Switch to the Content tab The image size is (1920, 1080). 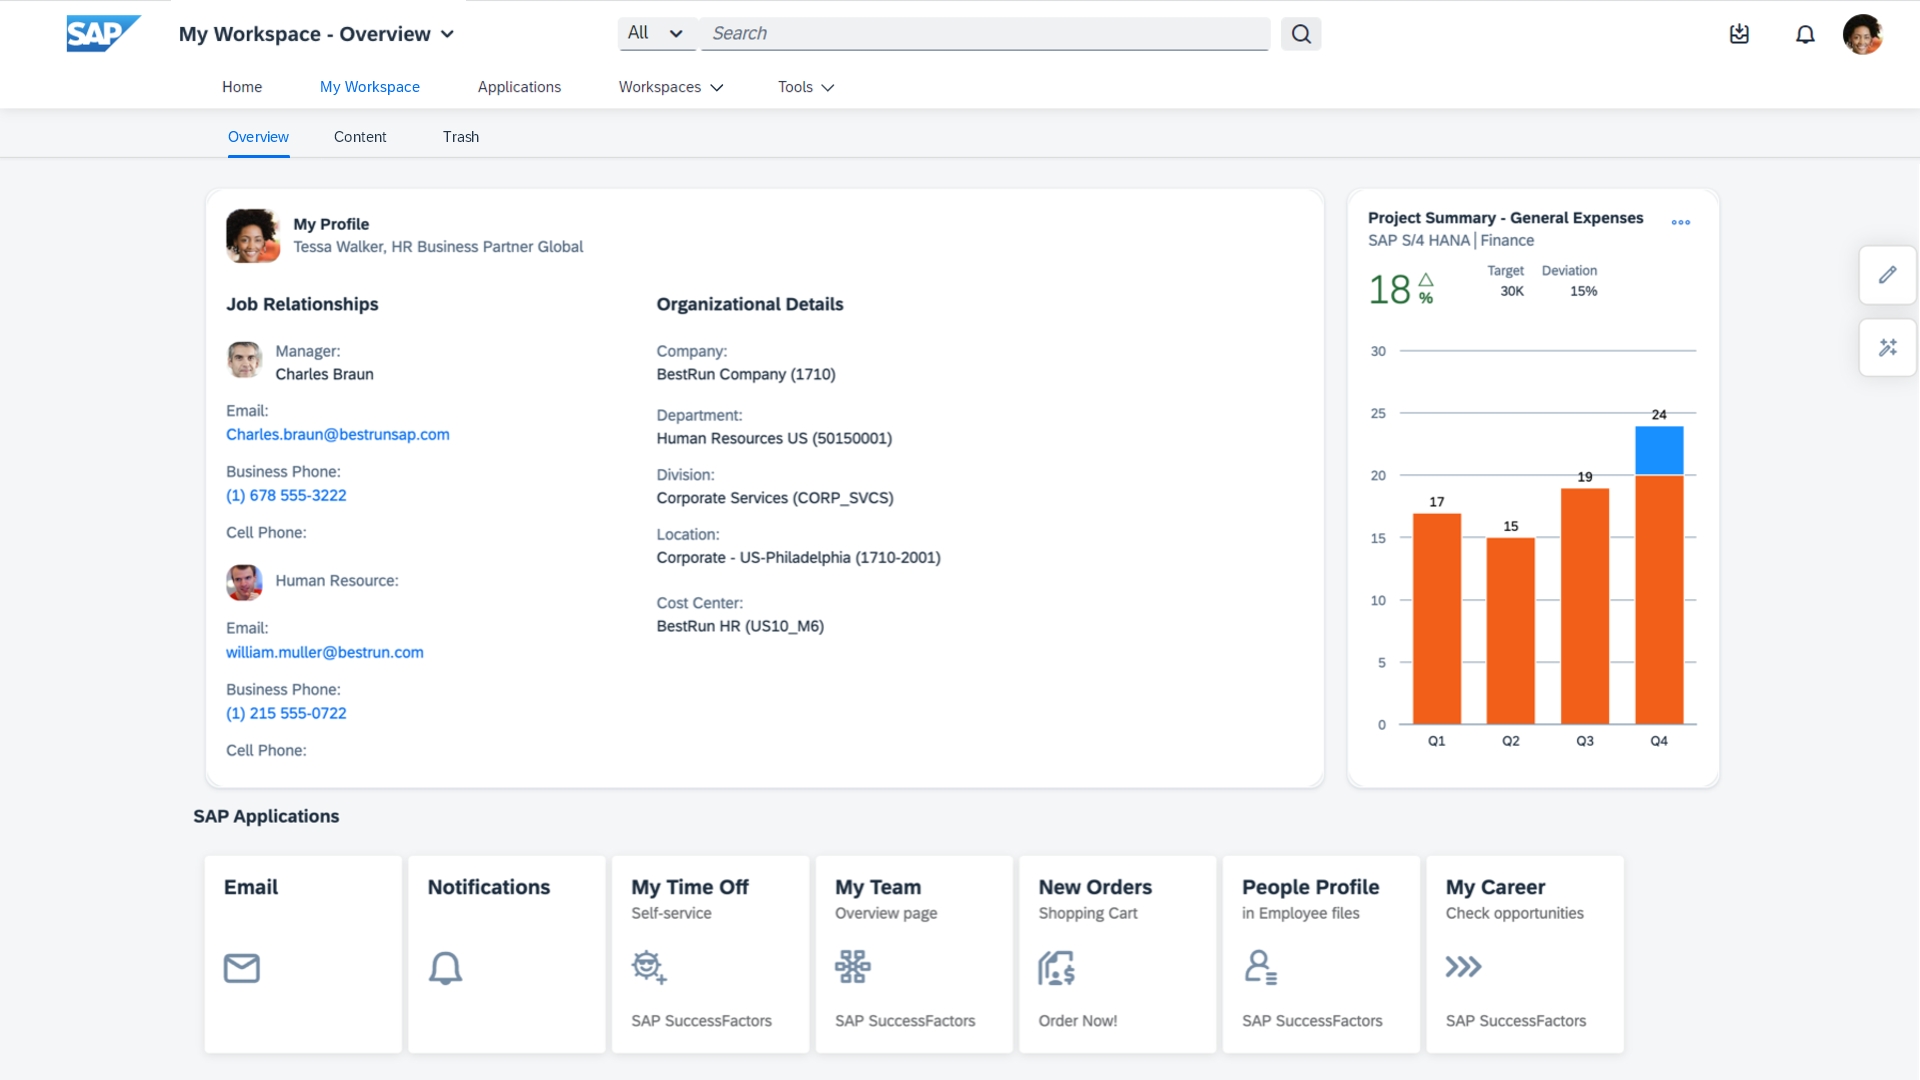pos(360,137)
